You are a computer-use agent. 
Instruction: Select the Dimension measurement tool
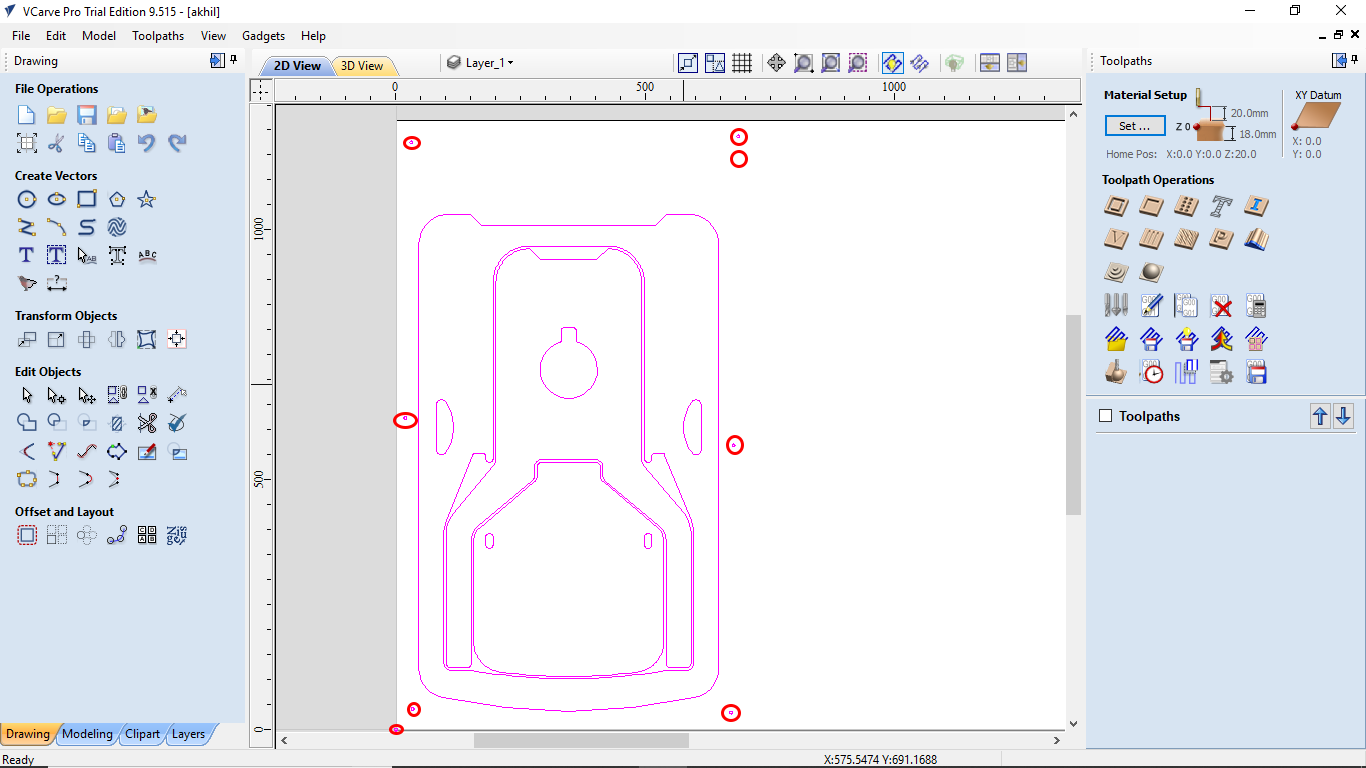[57, 283]
